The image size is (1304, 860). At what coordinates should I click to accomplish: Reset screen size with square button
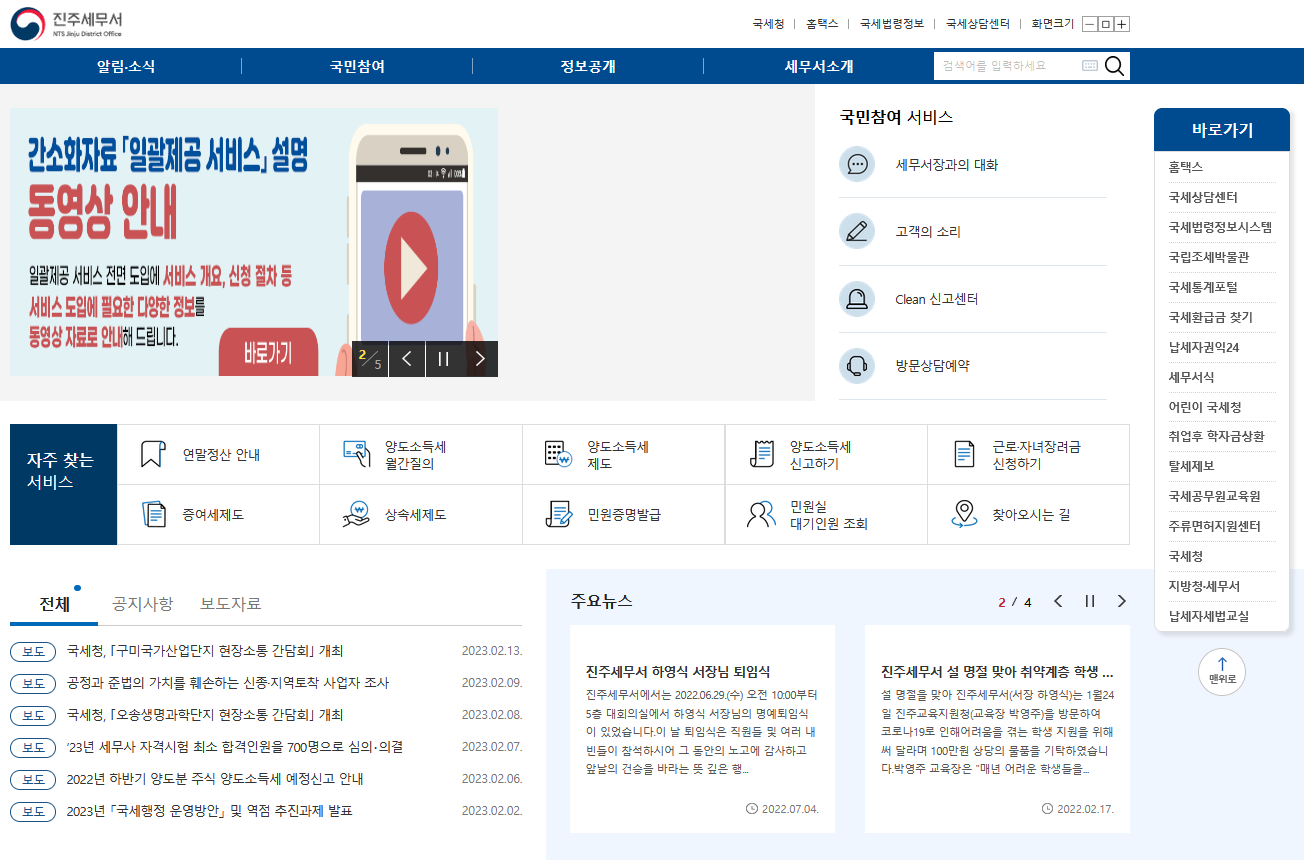point(1106,24)
